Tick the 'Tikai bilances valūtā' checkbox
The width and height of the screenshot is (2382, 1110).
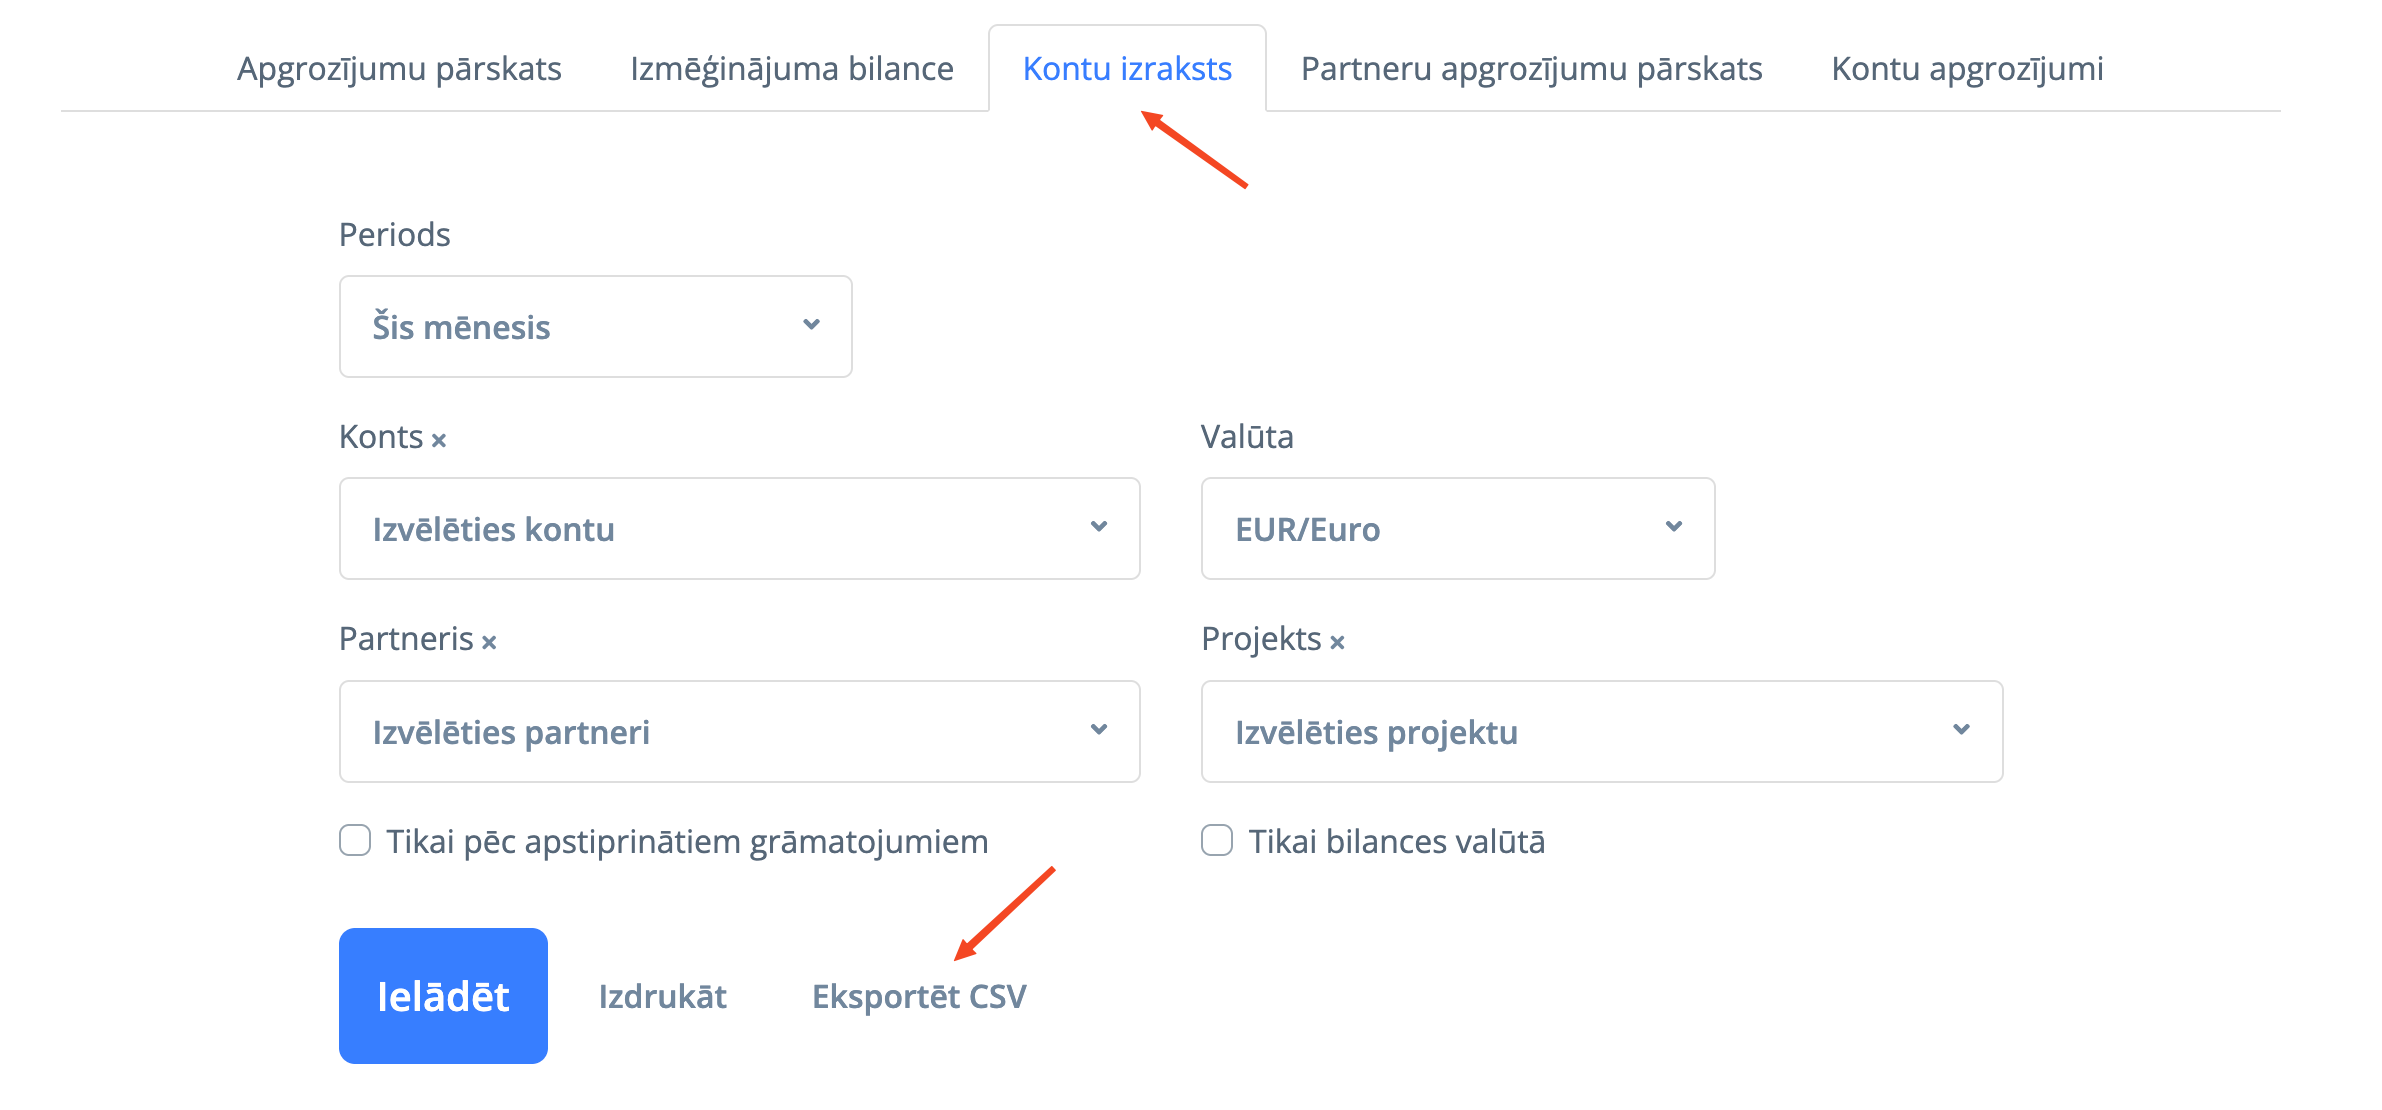click(1217, 841)
